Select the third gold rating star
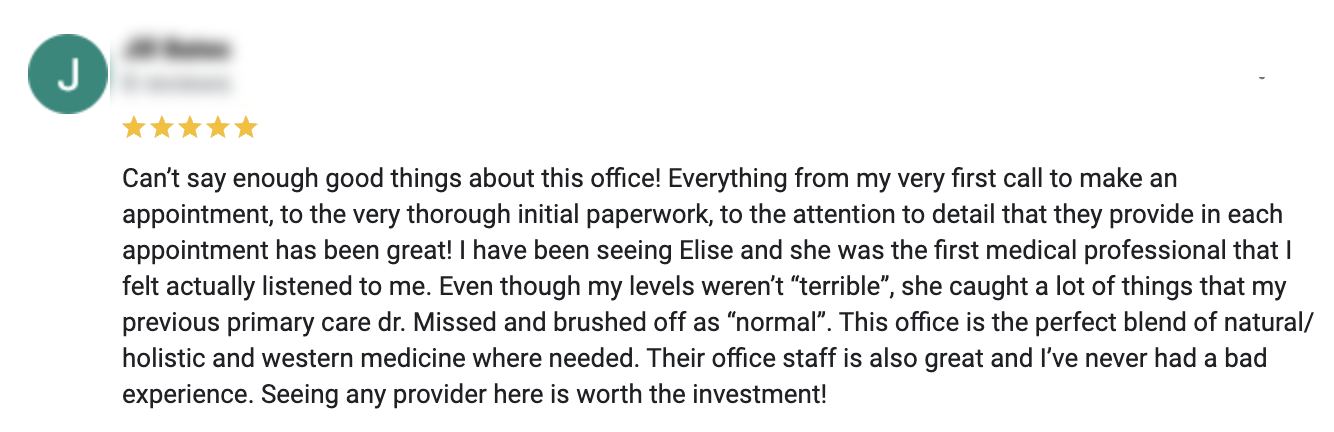The height and width of the screenshot is (432, 1334). pos(190,128)
